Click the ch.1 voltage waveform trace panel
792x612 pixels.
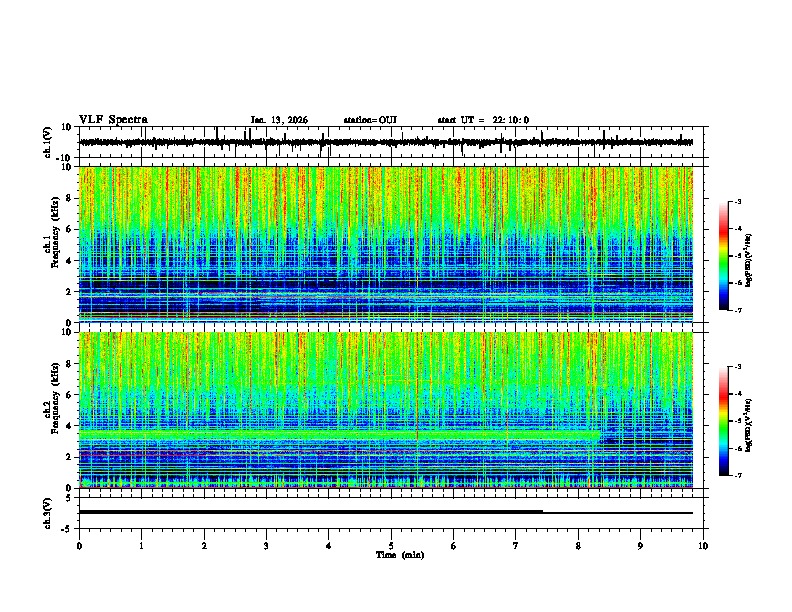click(x=391, y=142)
